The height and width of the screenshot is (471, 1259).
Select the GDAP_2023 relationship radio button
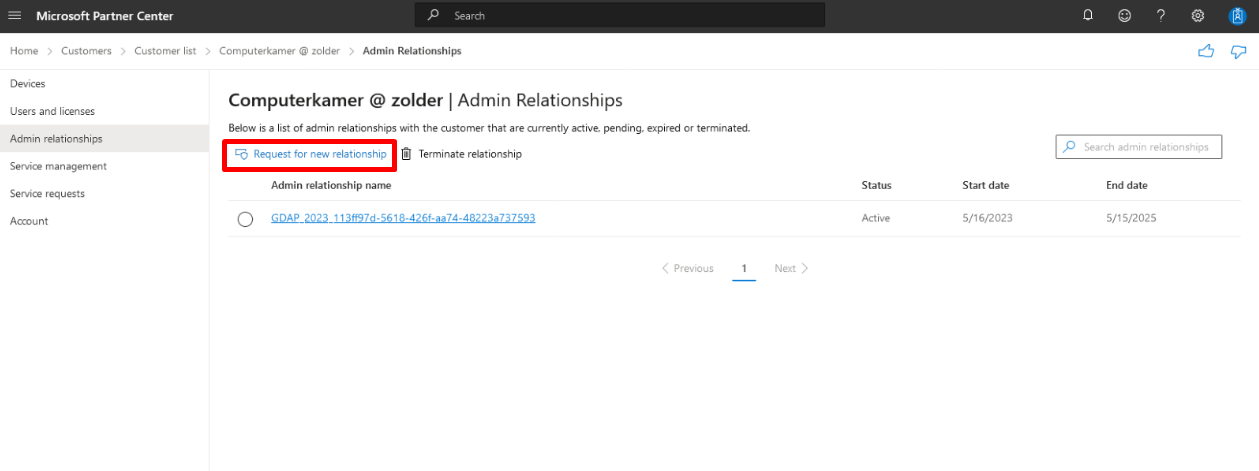tap(246, 219)
